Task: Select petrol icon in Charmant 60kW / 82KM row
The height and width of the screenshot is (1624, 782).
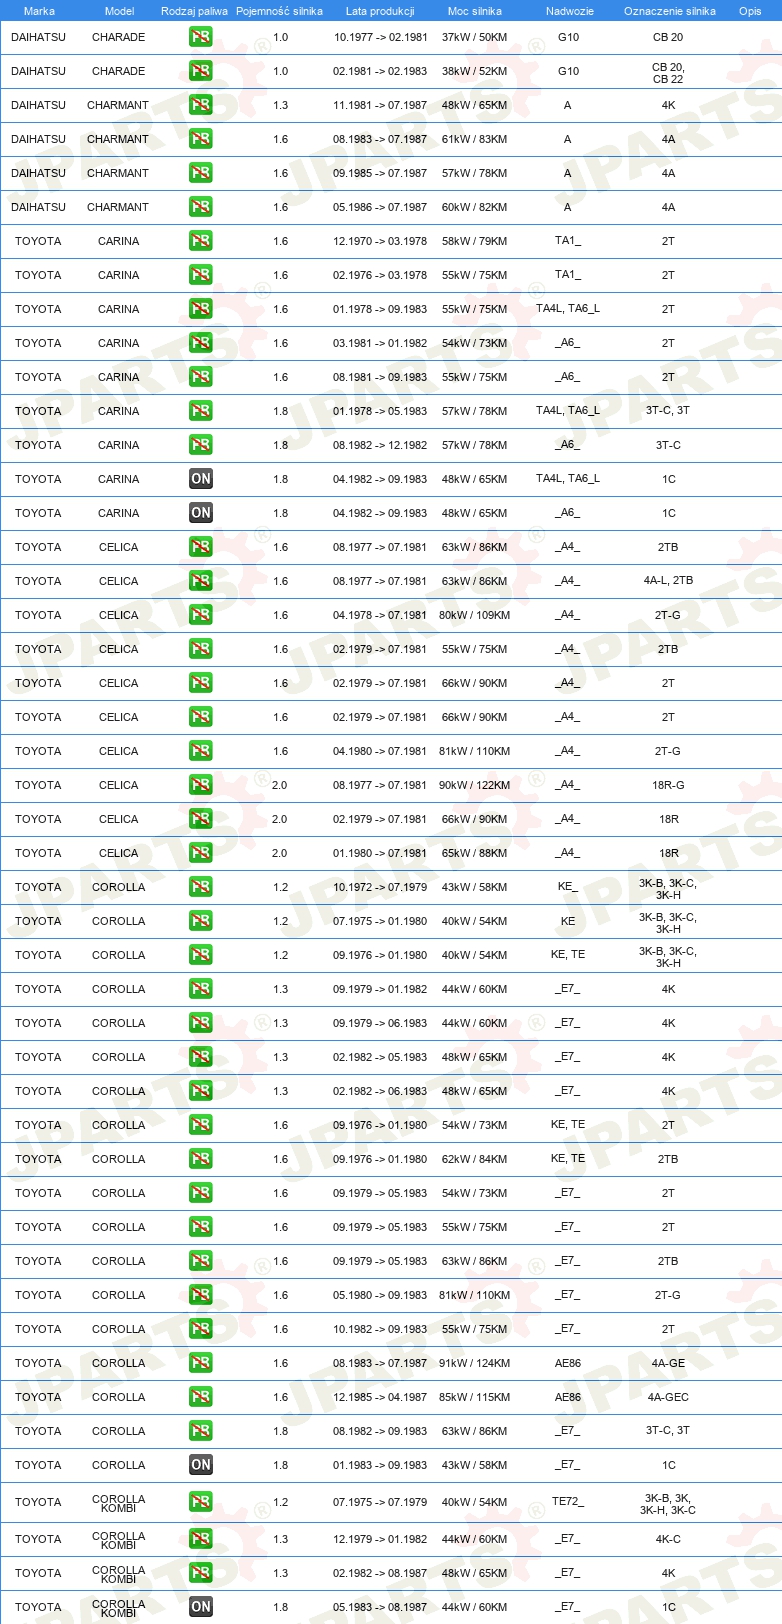Action: (x=201, y=207)
